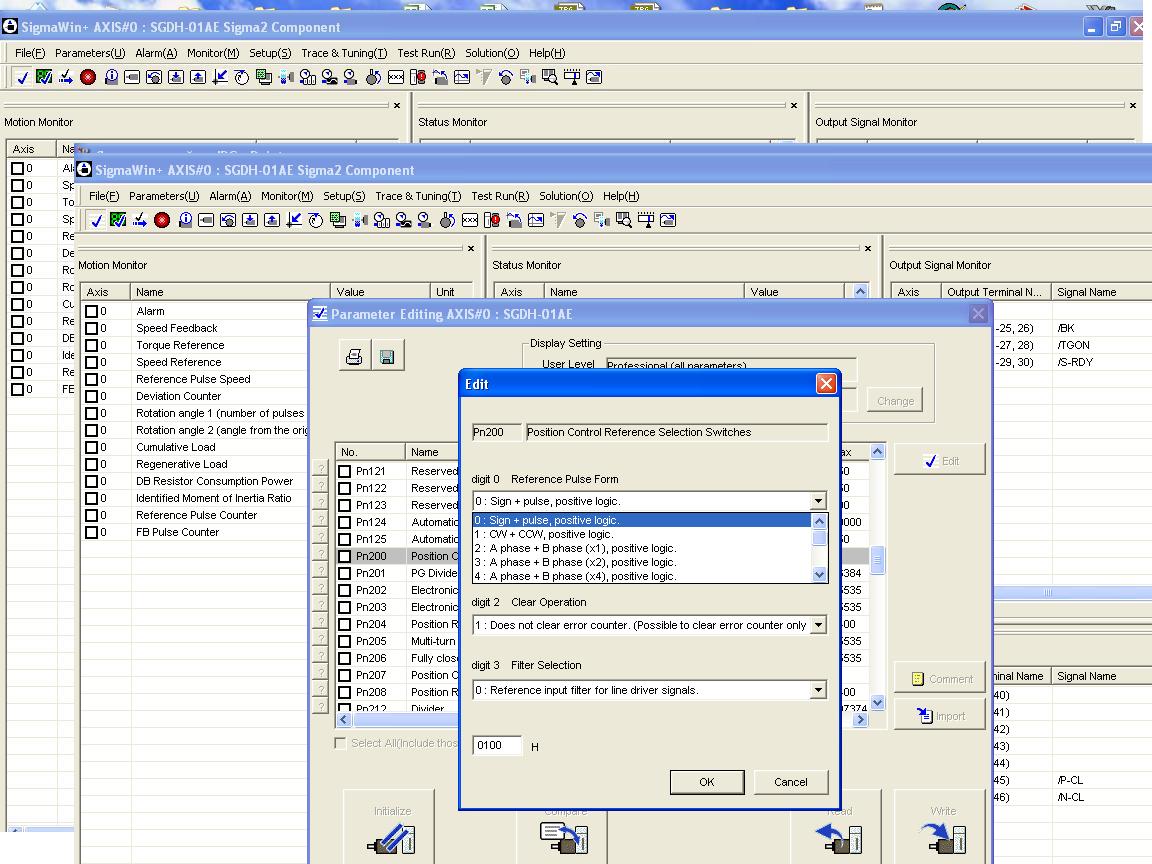
Task: Click the blue checkmark icon in front window toolbar
Action: point(96,220)
